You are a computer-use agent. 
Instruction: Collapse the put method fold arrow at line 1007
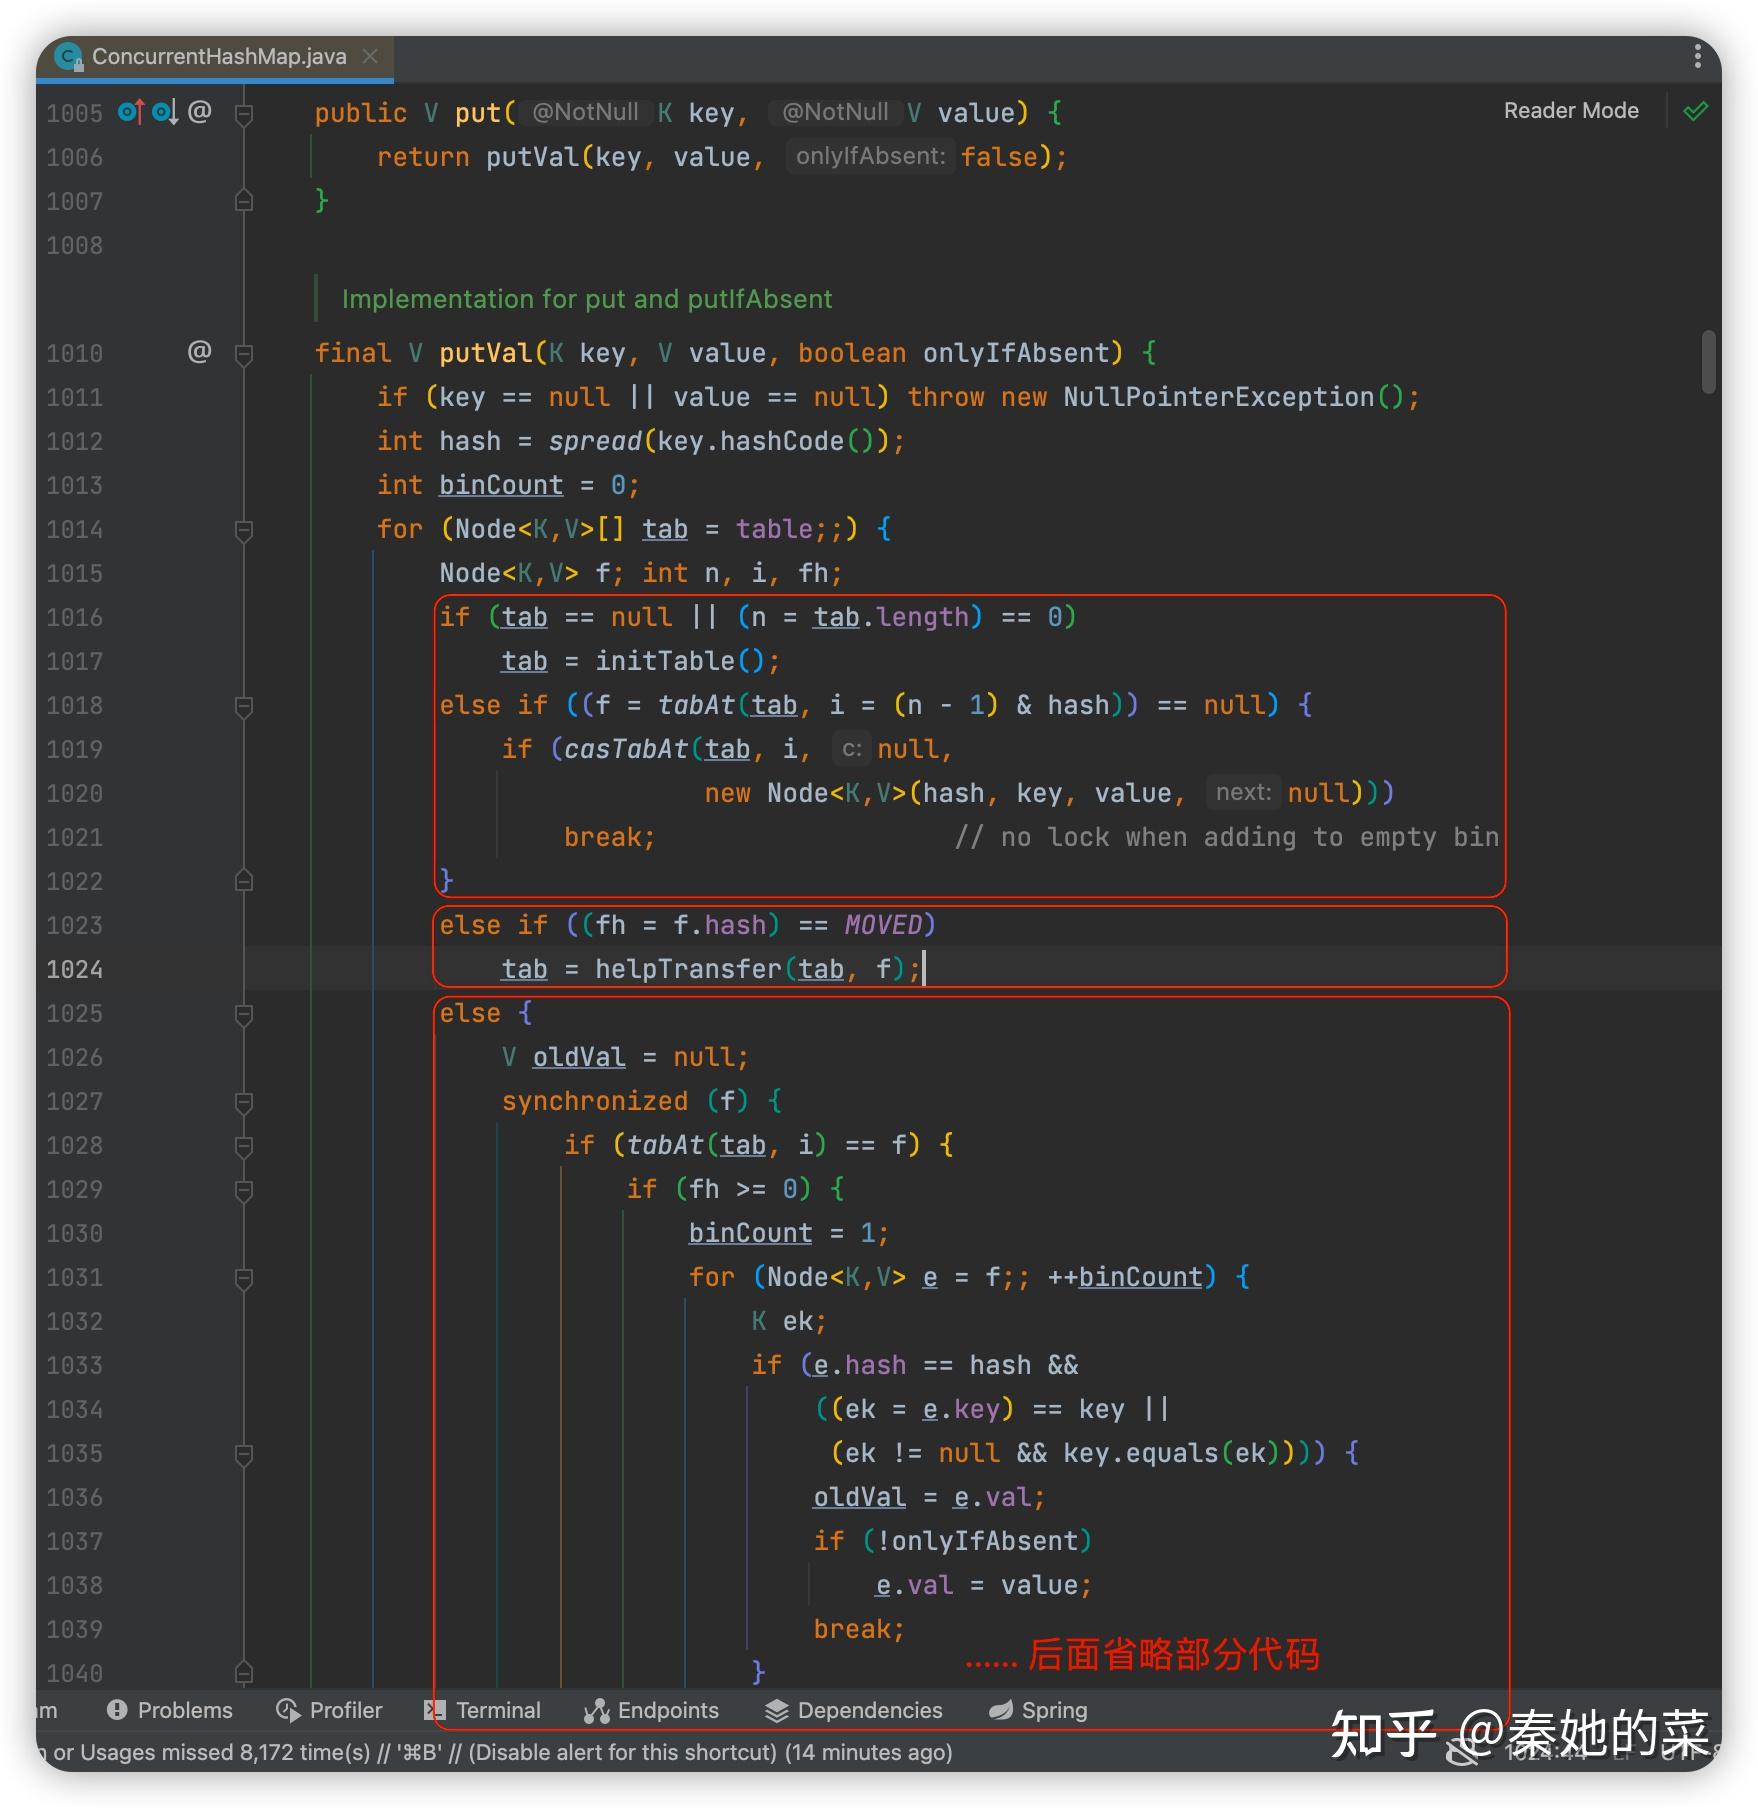point(243,200)
